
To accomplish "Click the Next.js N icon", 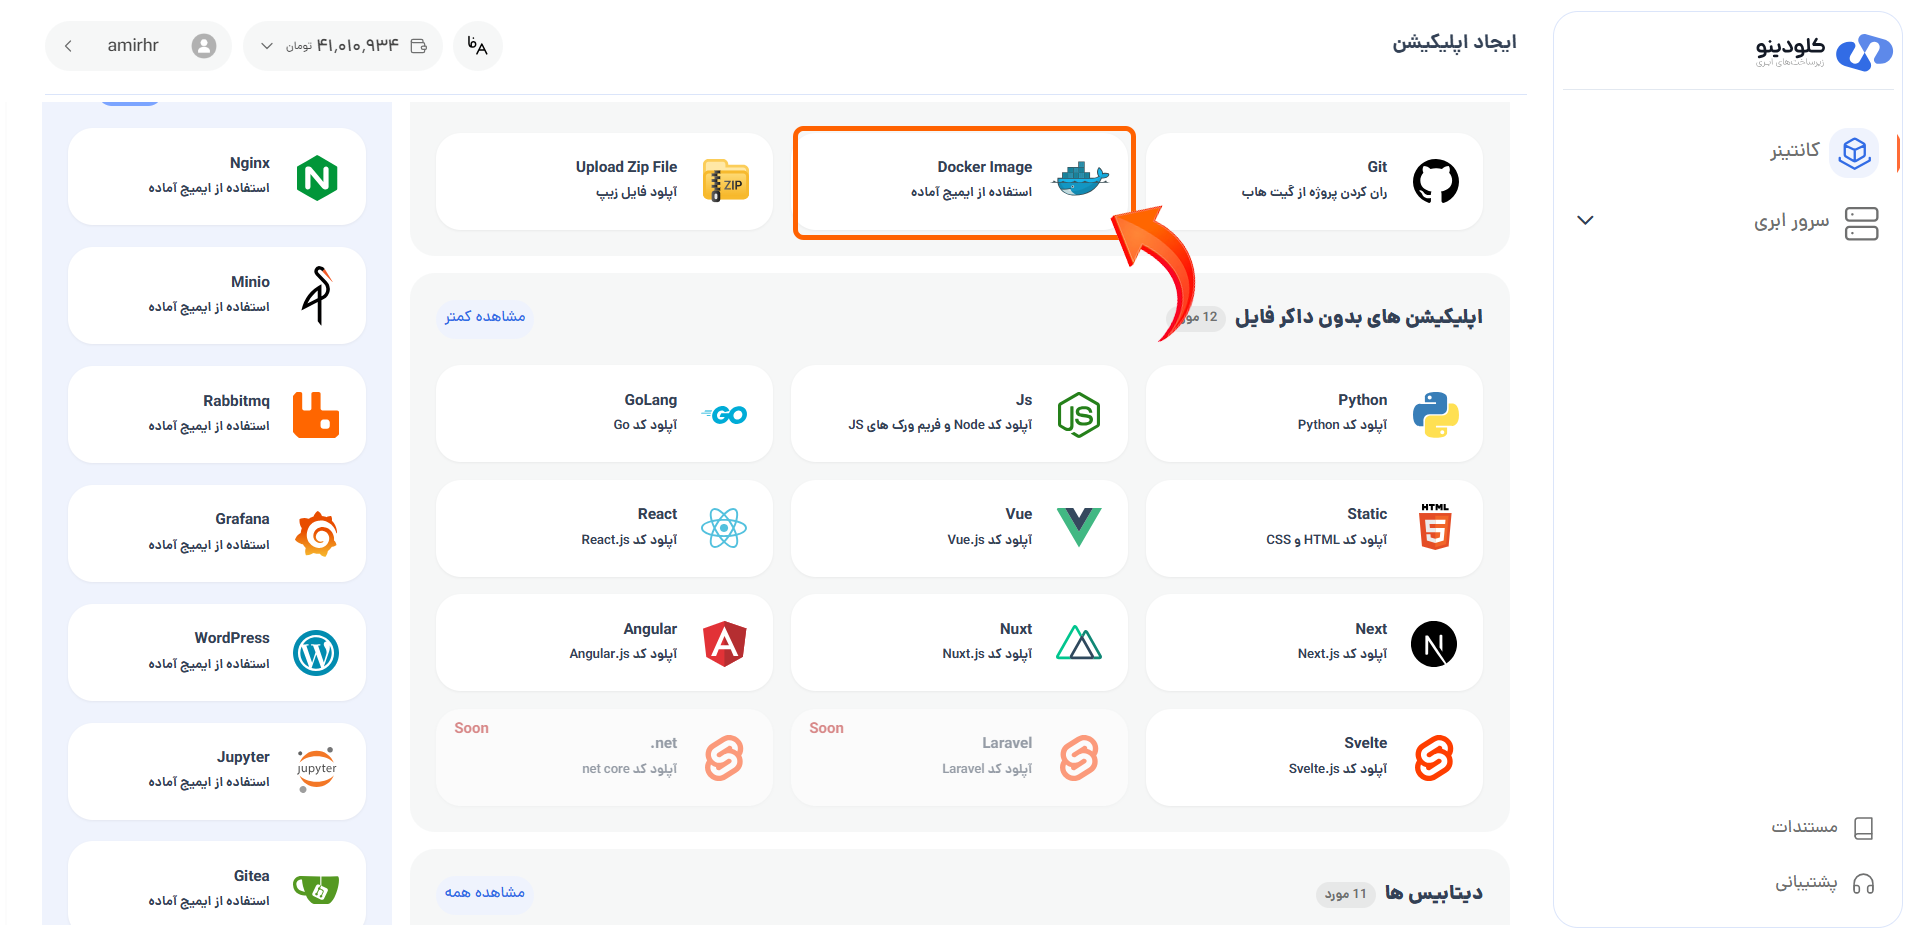I will 1434,644.
